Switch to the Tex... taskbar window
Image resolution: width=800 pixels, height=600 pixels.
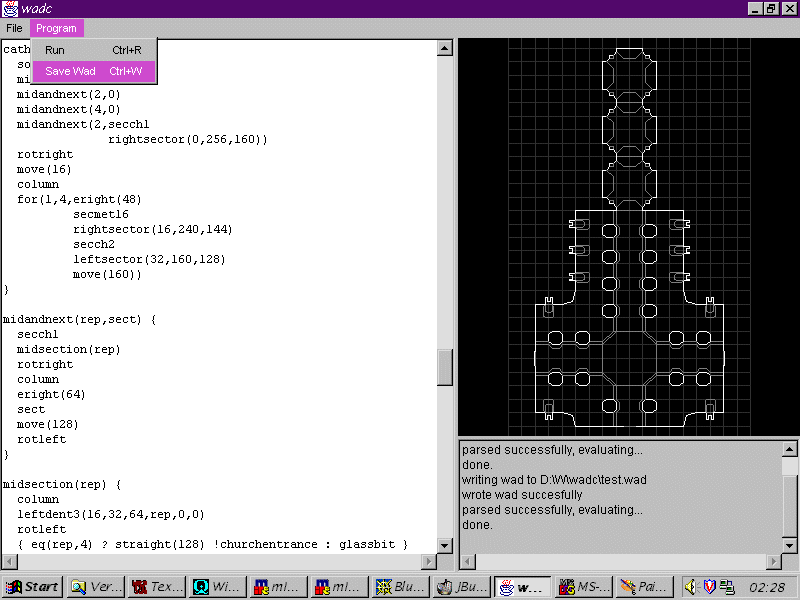coord(157,587)
